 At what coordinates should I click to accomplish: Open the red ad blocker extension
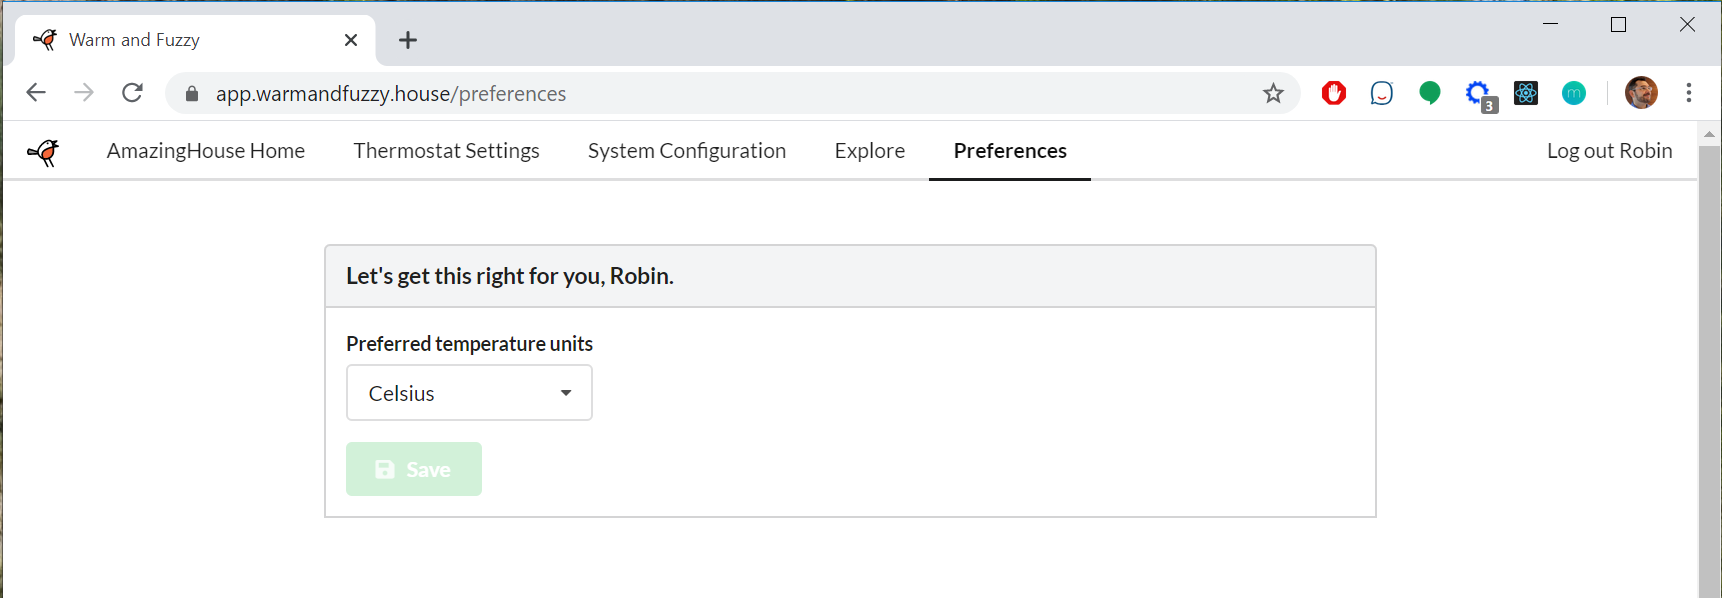click(x=1333, y=94)
